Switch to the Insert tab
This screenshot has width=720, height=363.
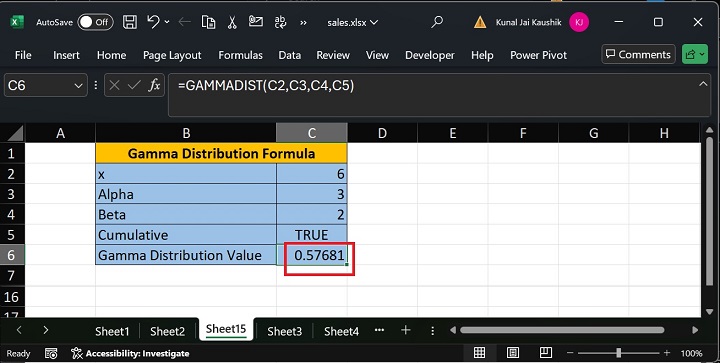tap(66, 55)
